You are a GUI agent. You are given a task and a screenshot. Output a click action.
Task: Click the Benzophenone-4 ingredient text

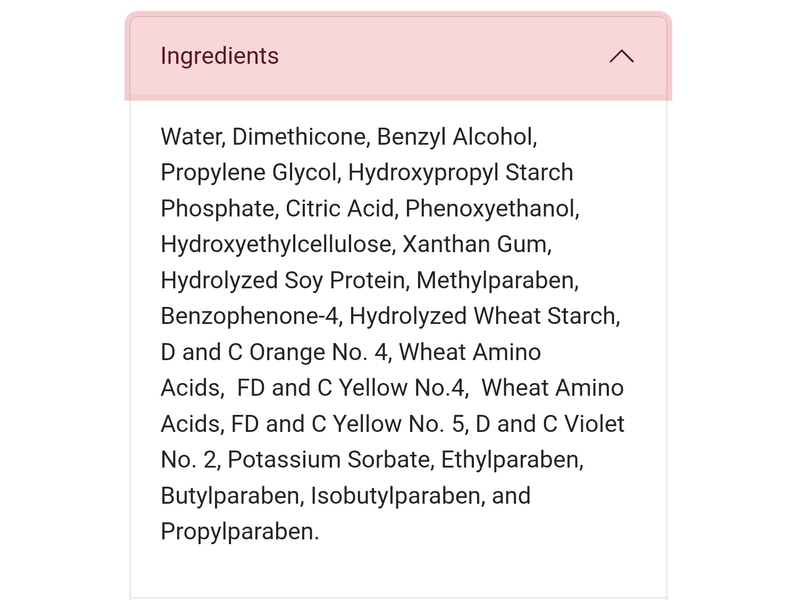240,316
